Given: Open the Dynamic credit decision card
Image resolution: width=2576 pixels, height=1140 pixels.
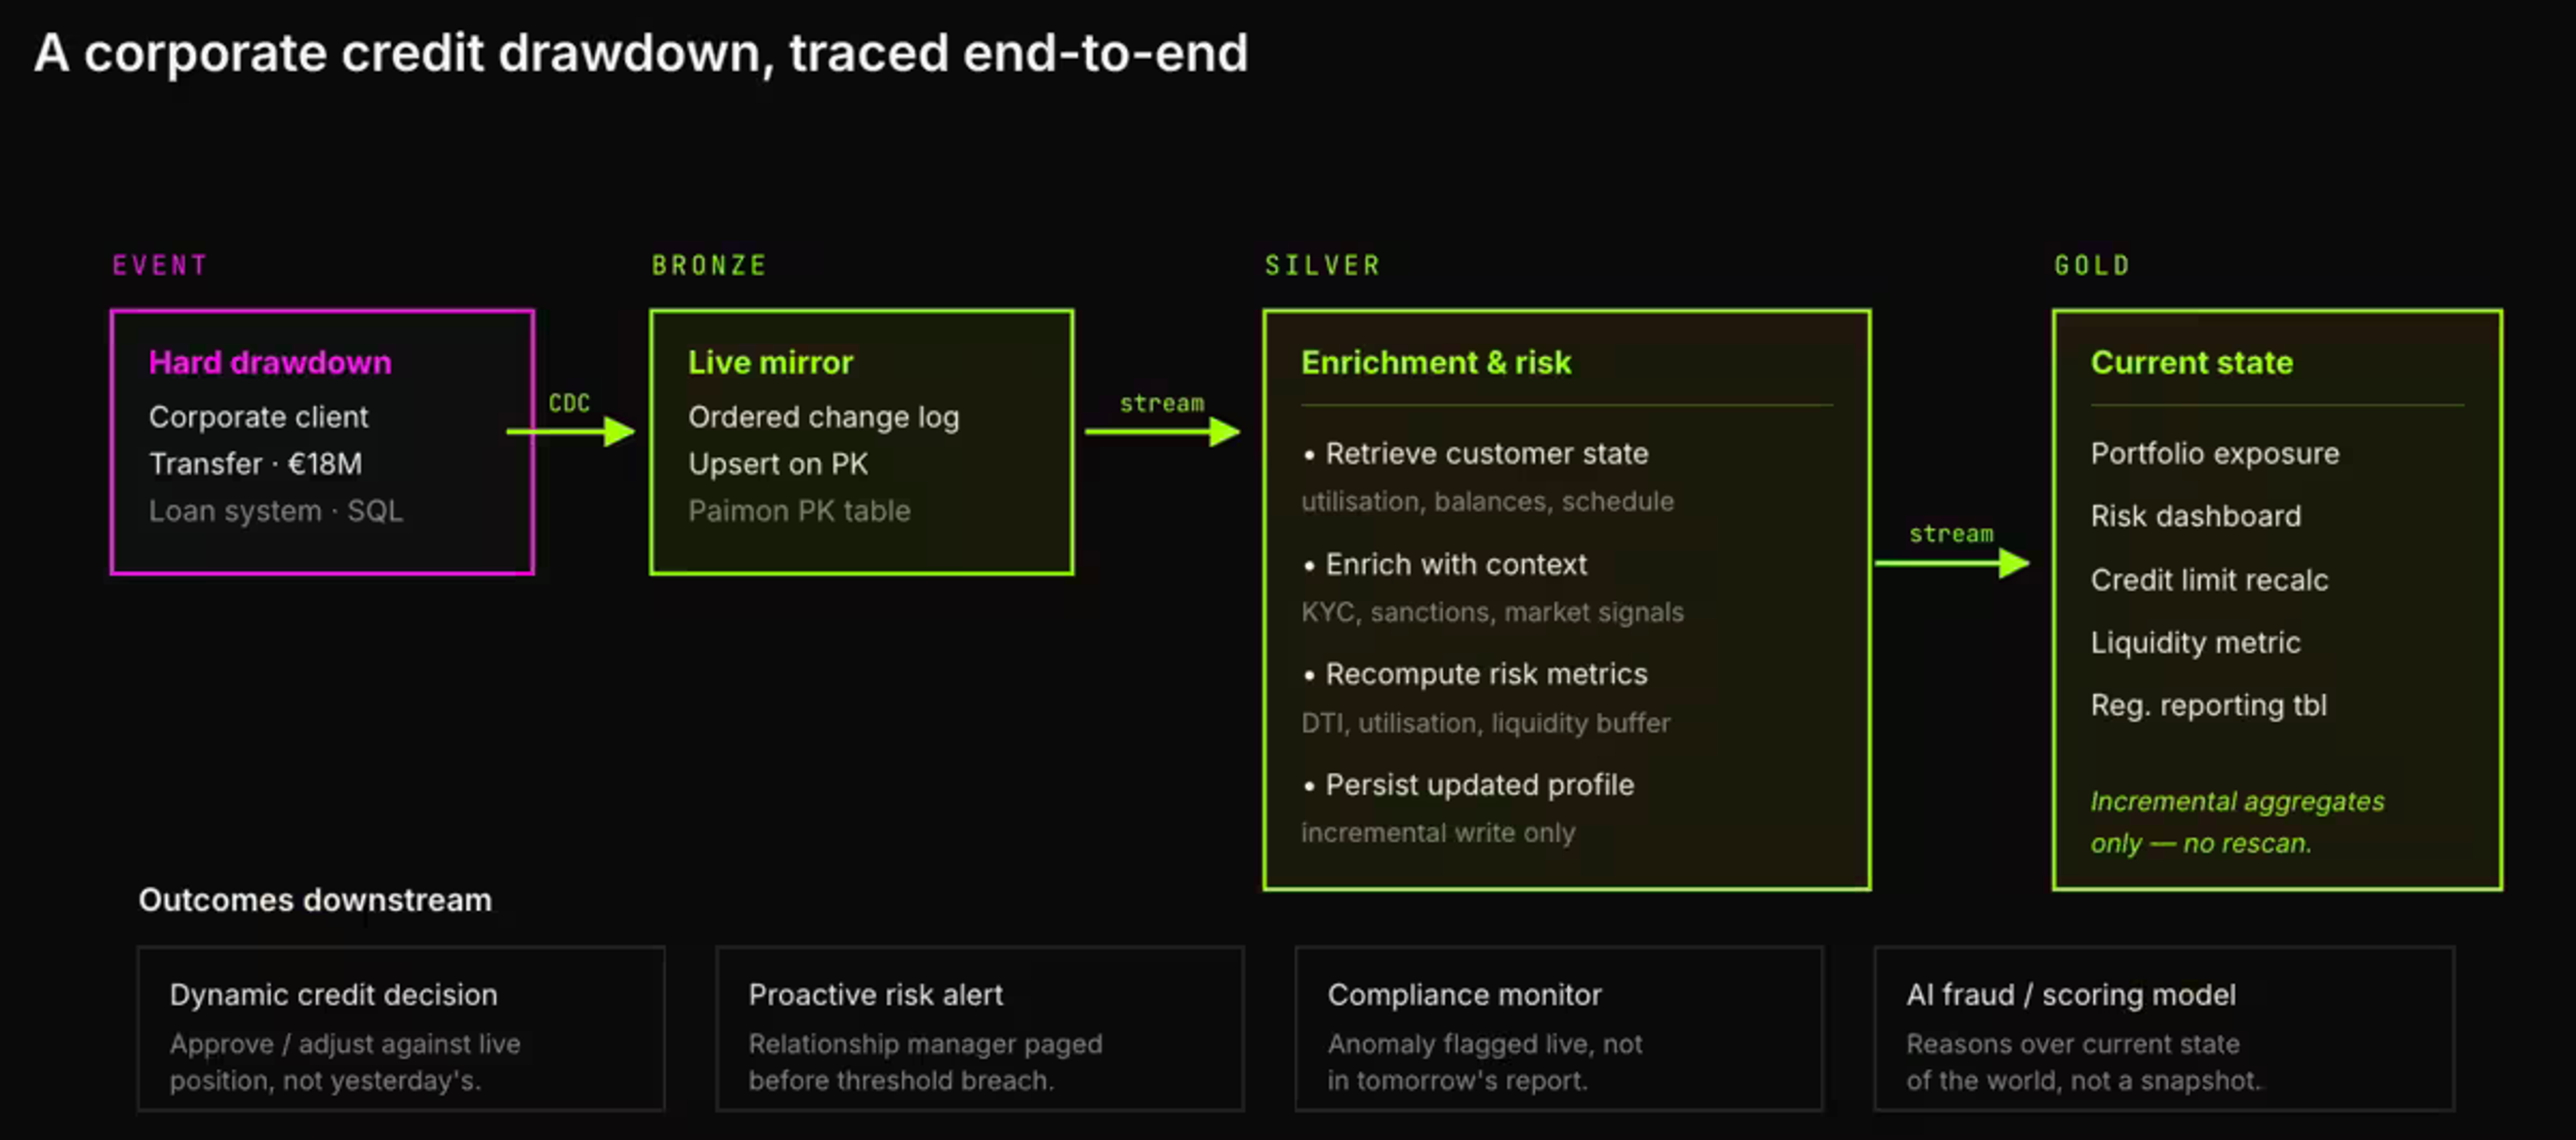Looking at the screenshot, I should [401, 1029].
